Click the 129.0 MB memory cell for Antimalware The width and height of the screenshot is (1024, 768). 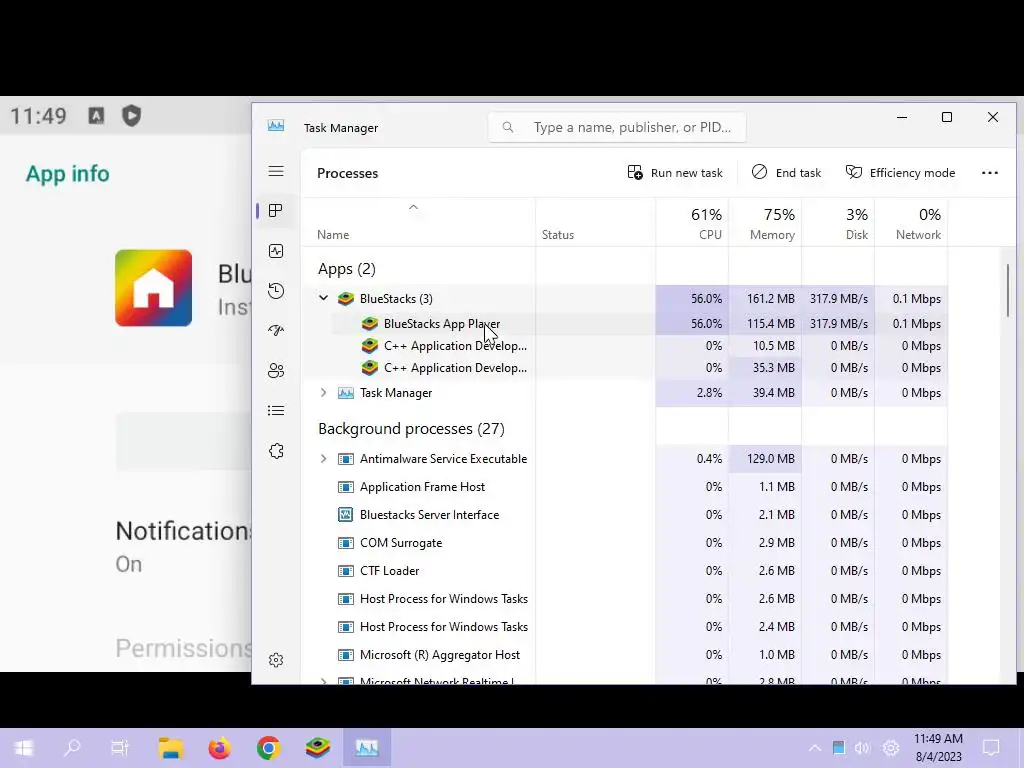[x=765, y=458]
